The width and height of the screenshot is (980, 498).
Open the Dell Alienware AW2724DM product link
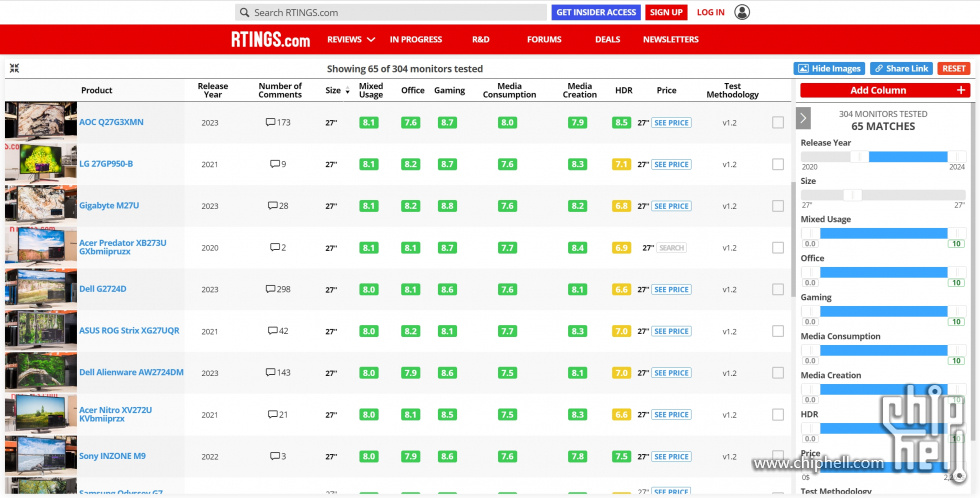click(x=131, y=372)
